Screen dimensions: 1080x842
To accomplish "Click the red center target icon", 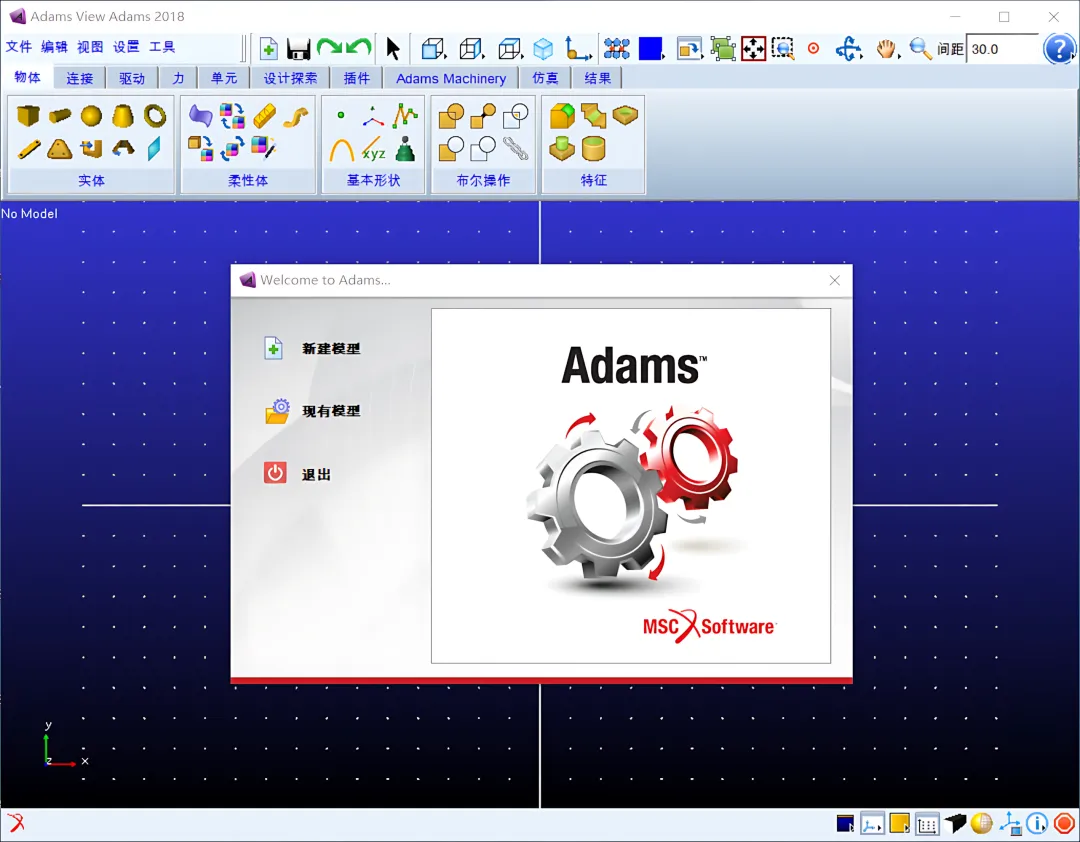I will tap(813, 49).
